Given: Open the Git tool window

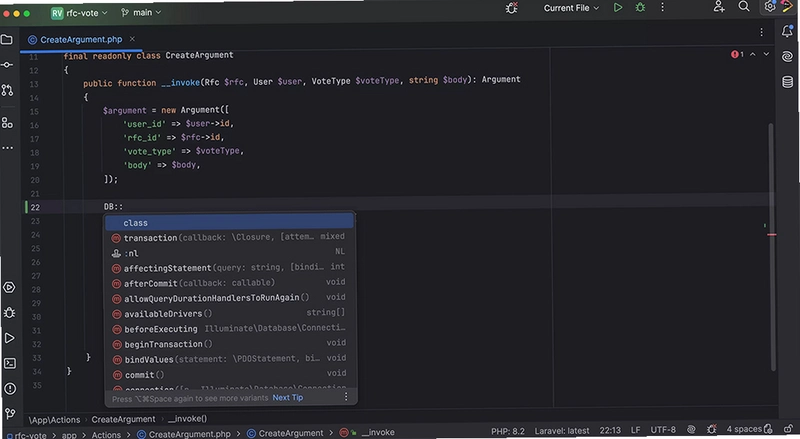Looking at the screenshot, I should (10, 413).
